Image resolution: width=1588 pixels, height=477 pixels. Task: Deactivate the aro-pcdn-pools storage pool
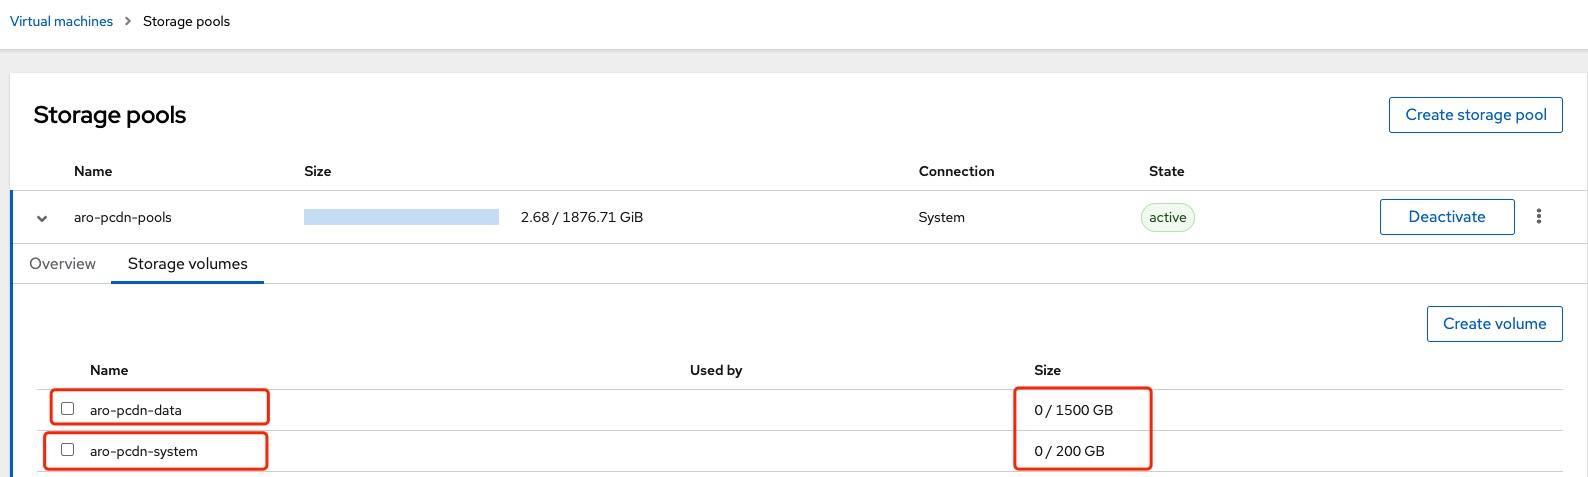pyautogui.click(x=1446, y=217)
